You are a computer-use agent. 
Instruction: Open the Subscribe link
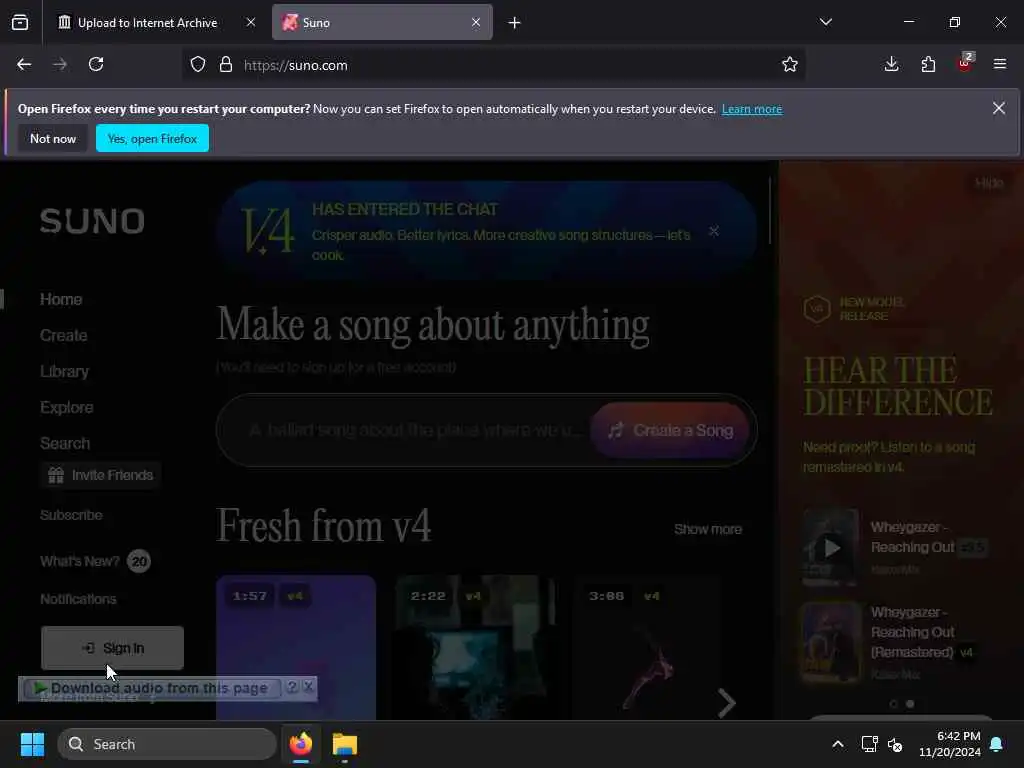71,515
